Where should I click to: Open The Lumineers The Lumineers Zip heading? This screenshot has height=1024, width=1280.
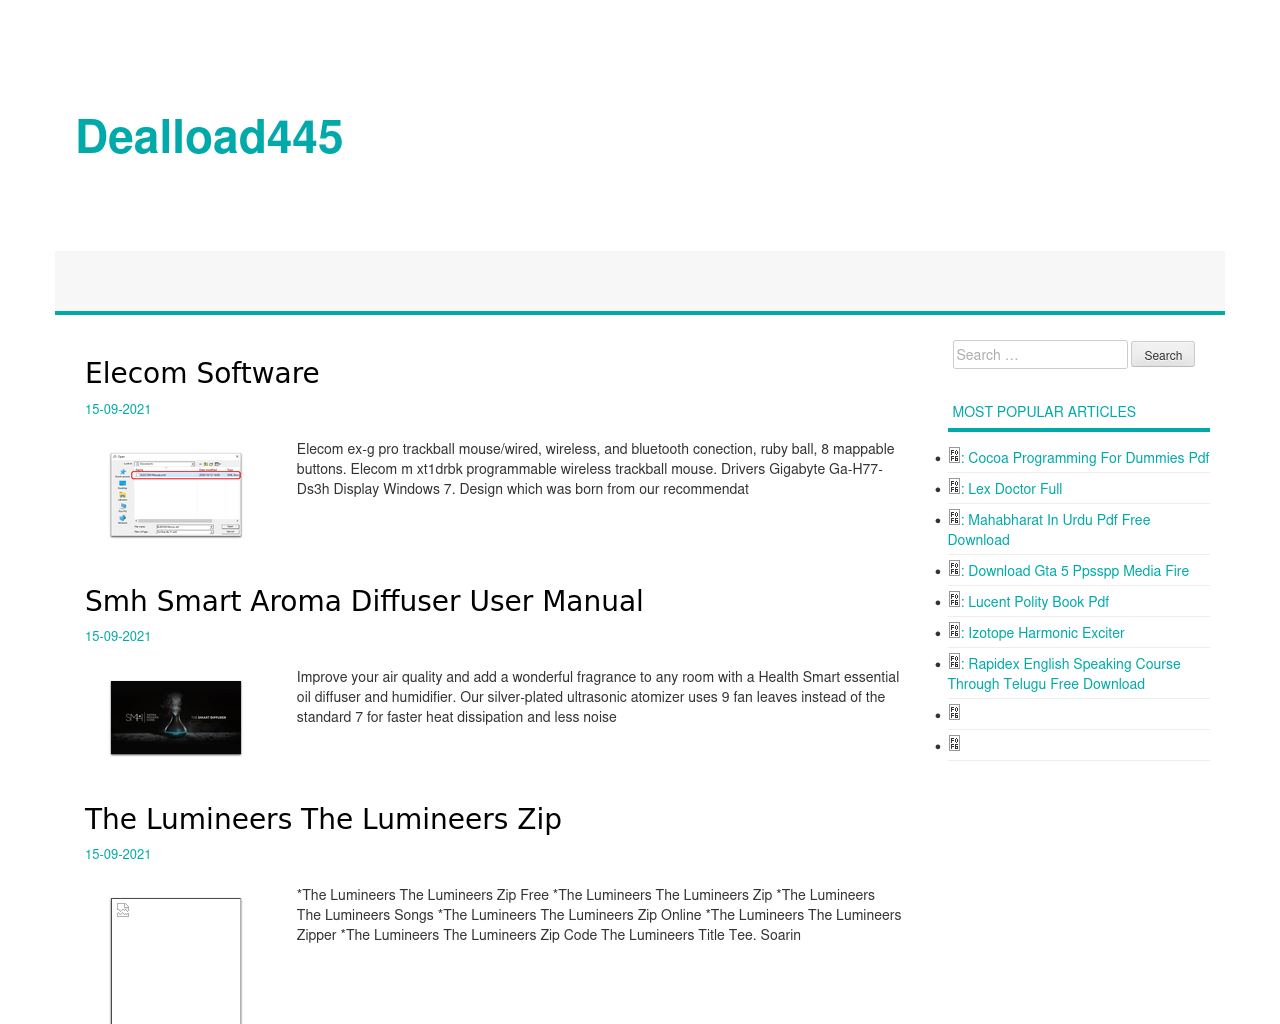coord(323,819)
